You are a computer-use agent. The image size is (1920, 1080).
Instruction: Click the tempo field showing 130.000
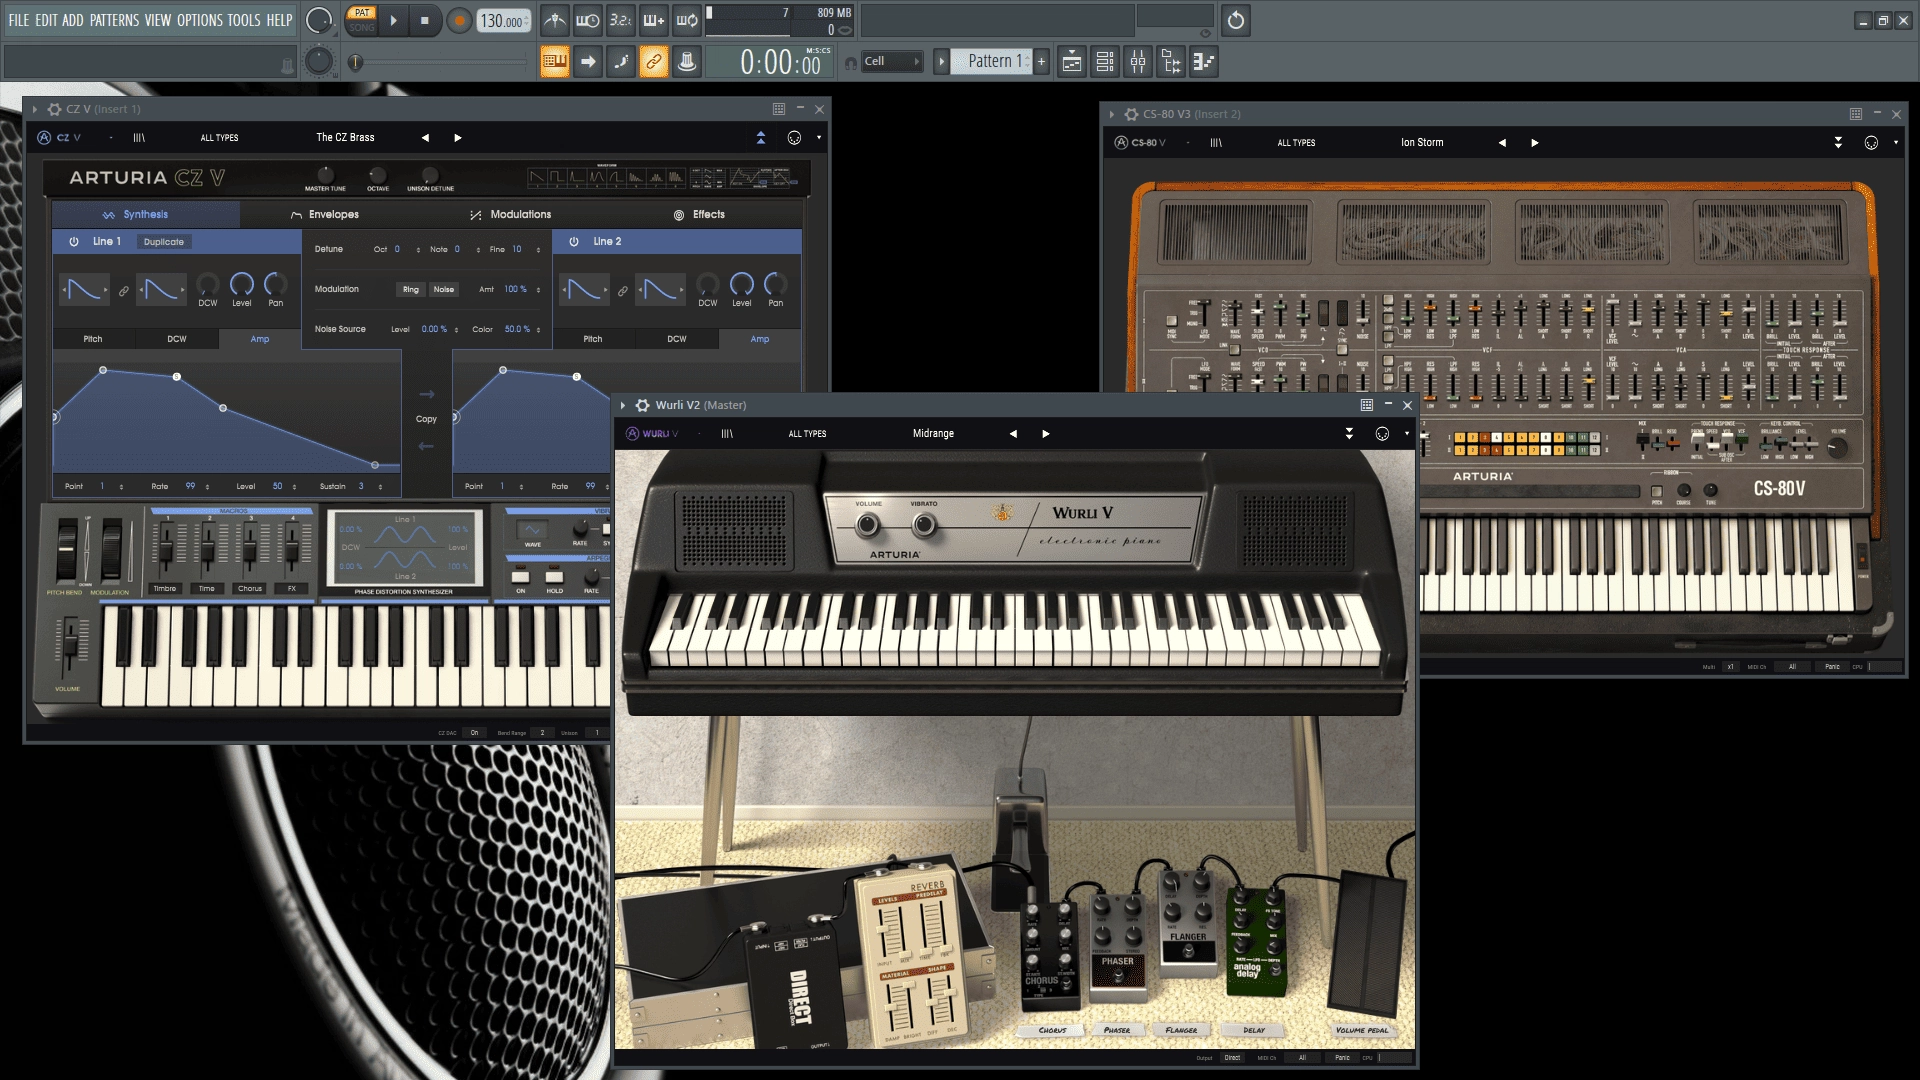click(x=504, y=21)
